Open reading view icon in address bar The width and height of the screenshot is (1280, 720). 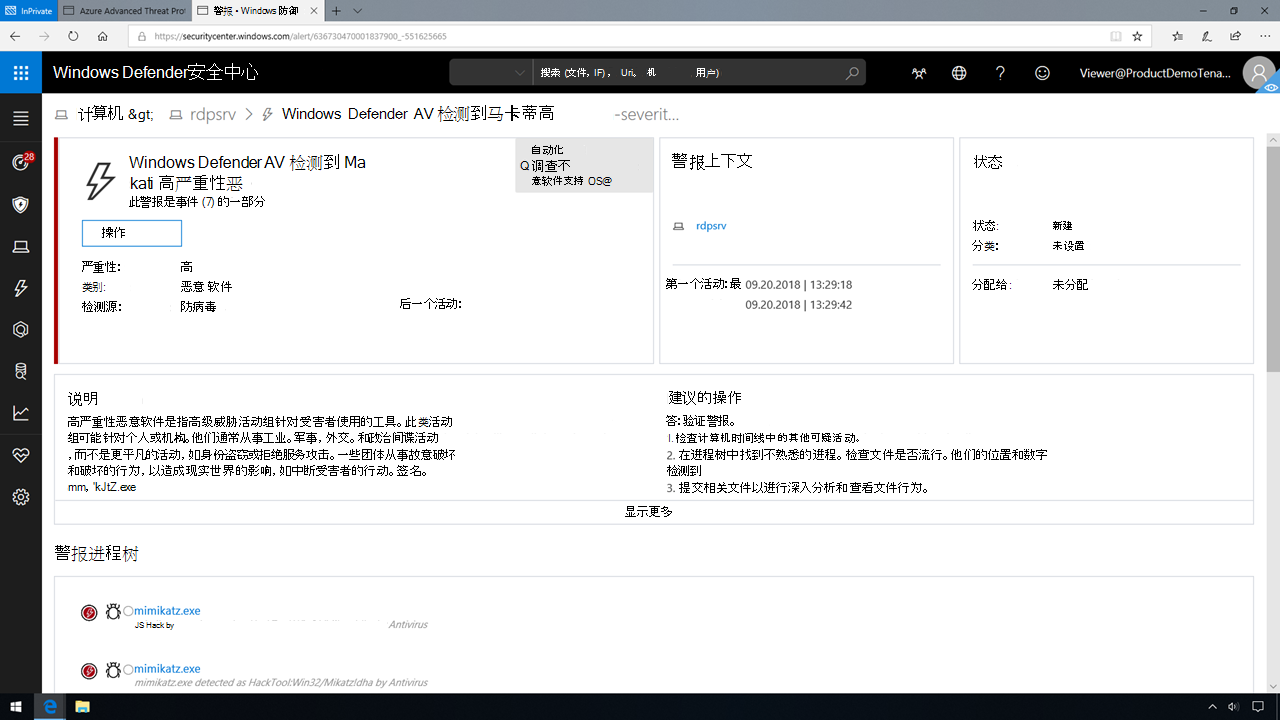pyautogui.click(x=1115, y=36)
